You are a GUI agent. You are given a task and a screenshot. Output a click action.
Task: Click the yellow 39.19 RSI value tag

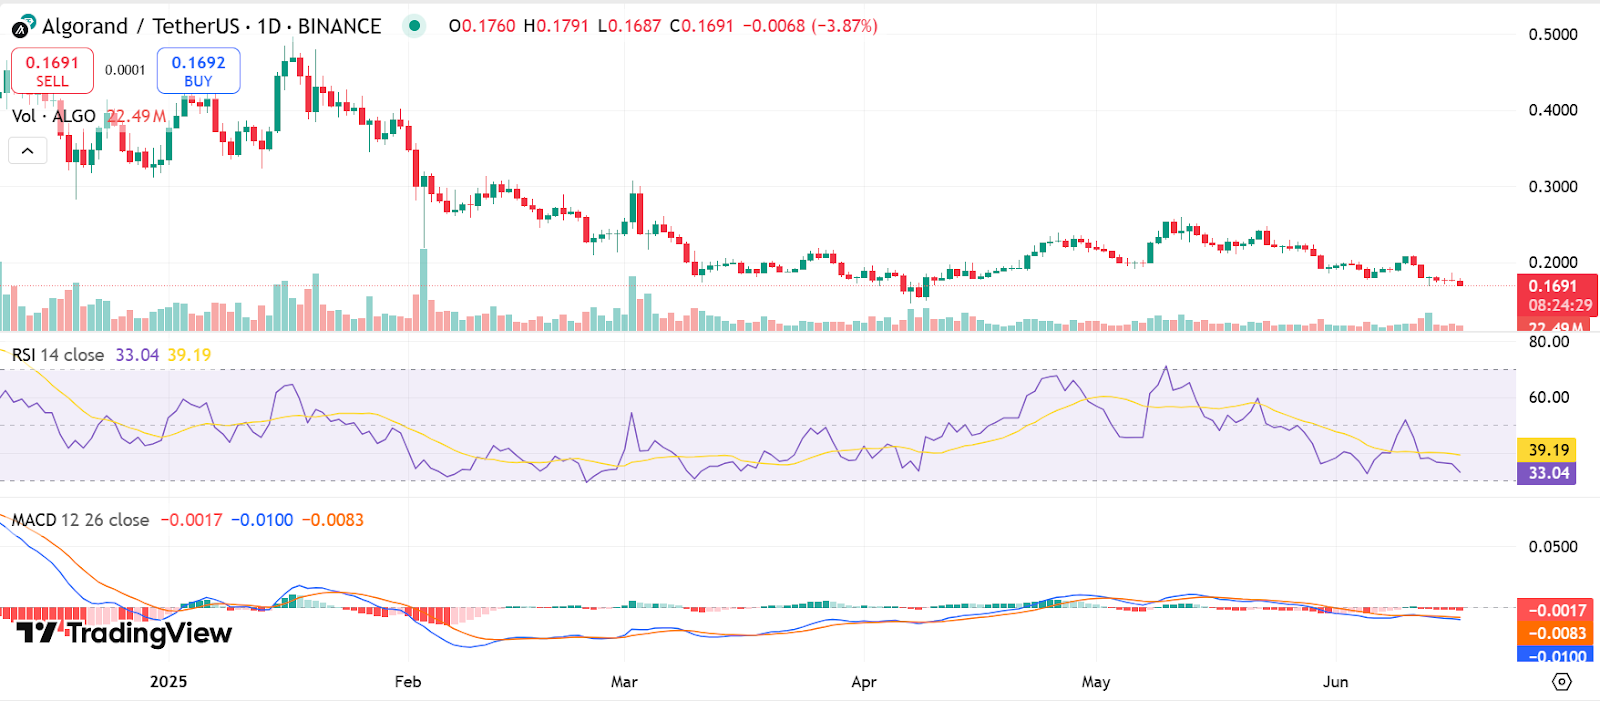(x=1547, y=450)
